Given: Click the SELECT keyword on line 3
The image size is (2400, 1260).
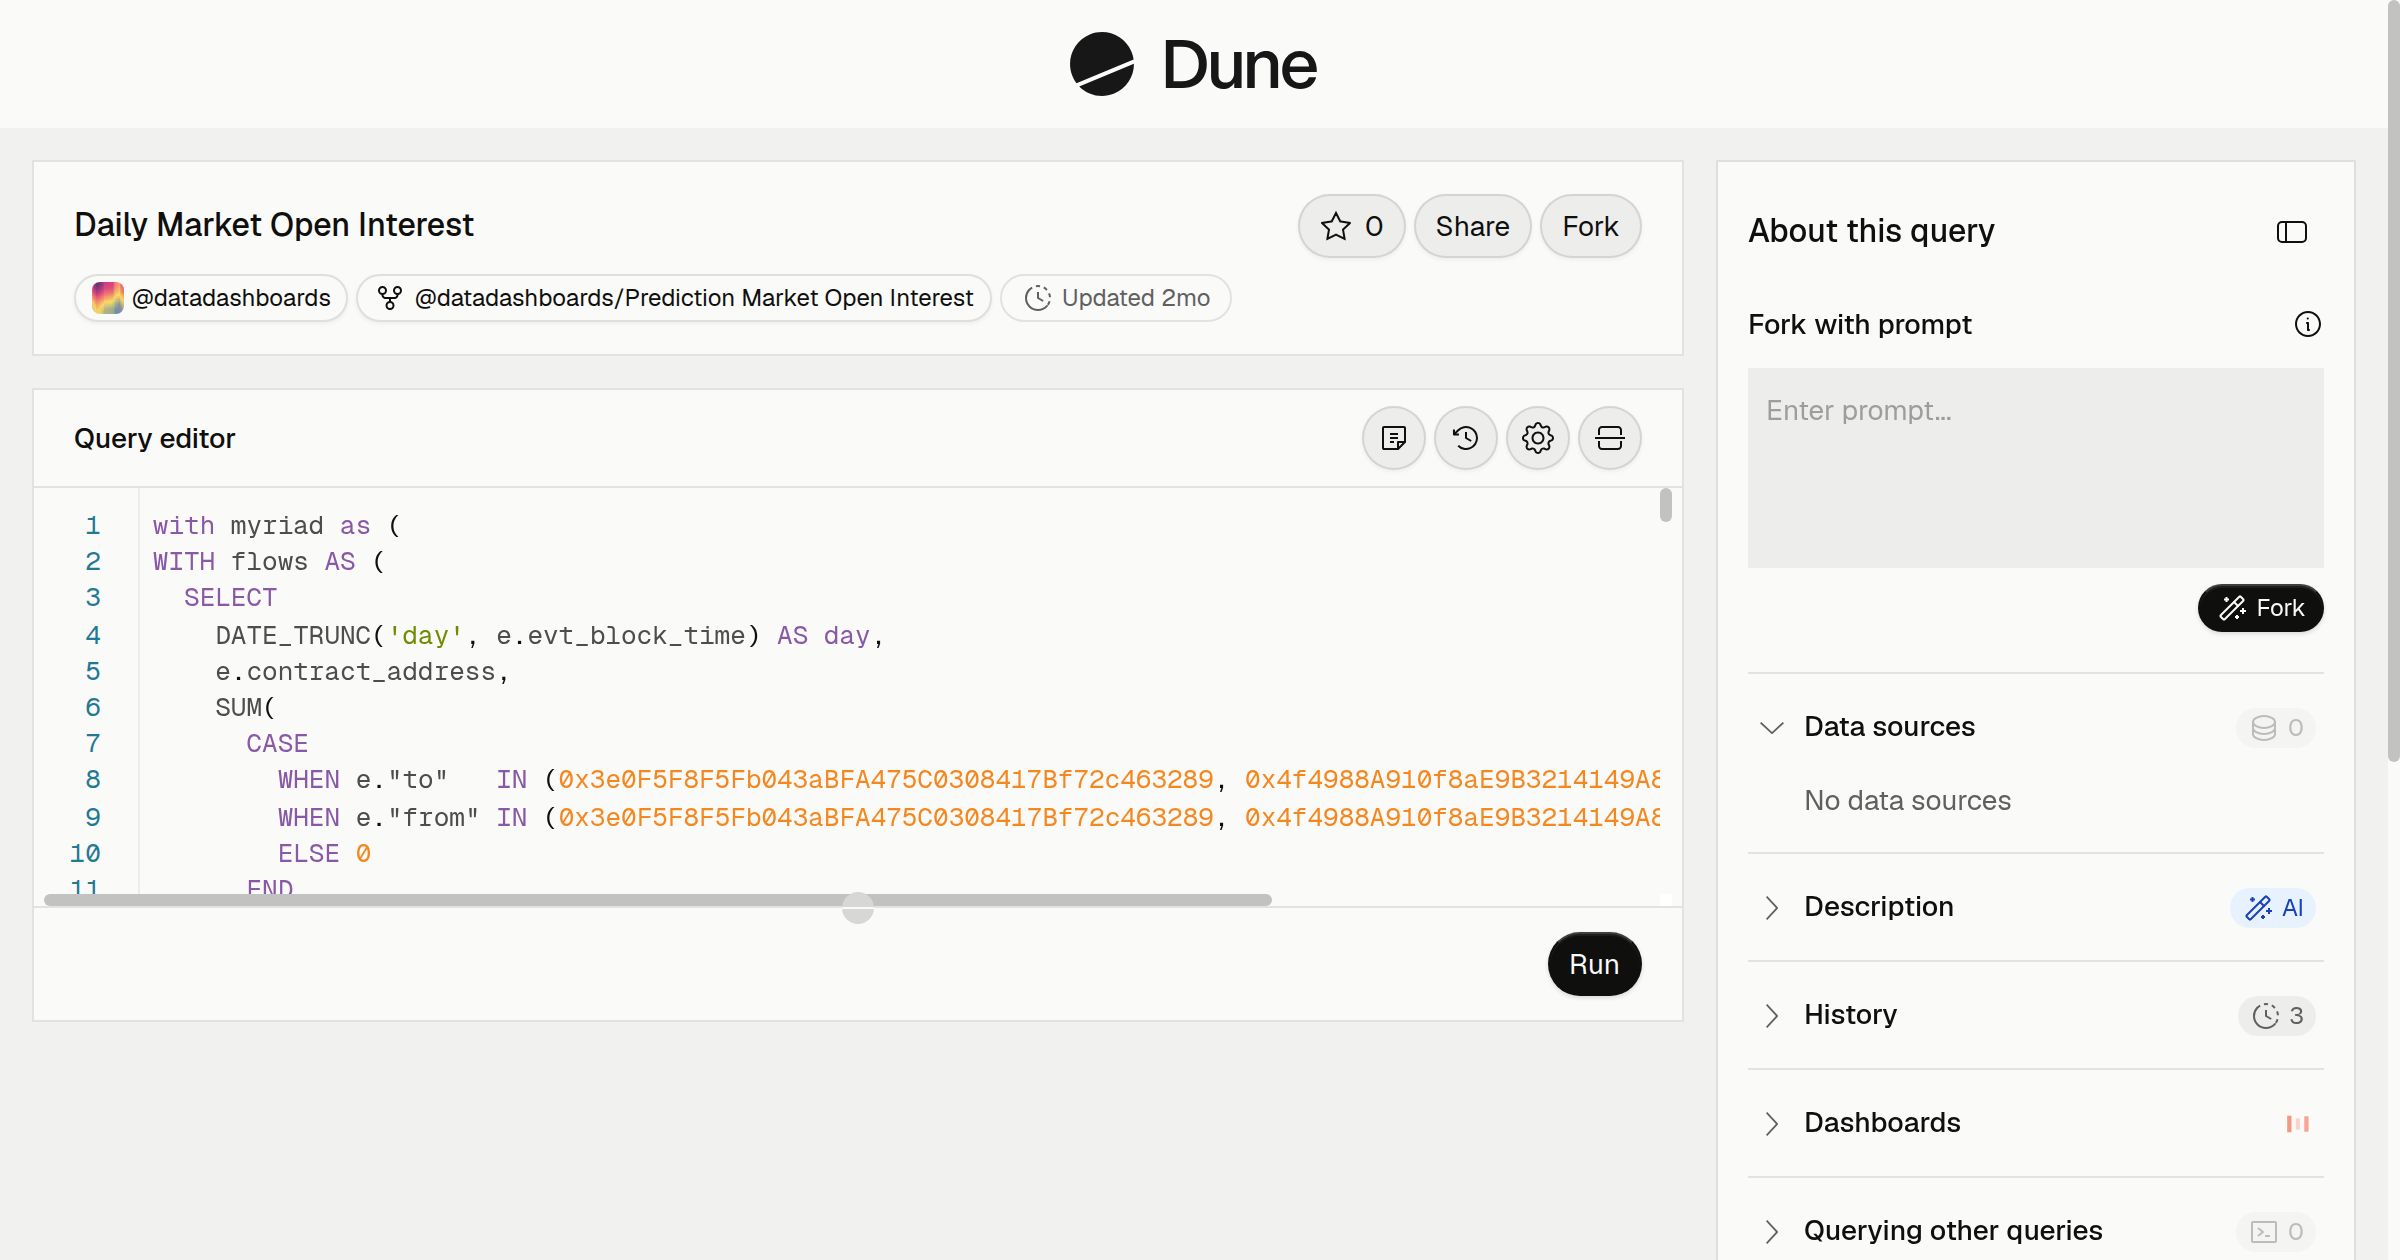Looking at the screenshot, I should [x=230, y=598].
